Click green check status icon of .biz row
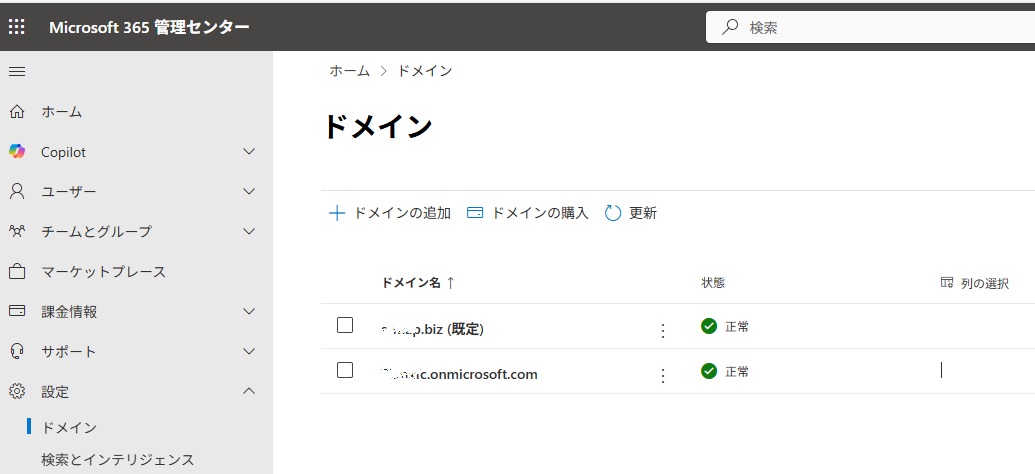The image size is (1035, 474). tap(709, 326)
